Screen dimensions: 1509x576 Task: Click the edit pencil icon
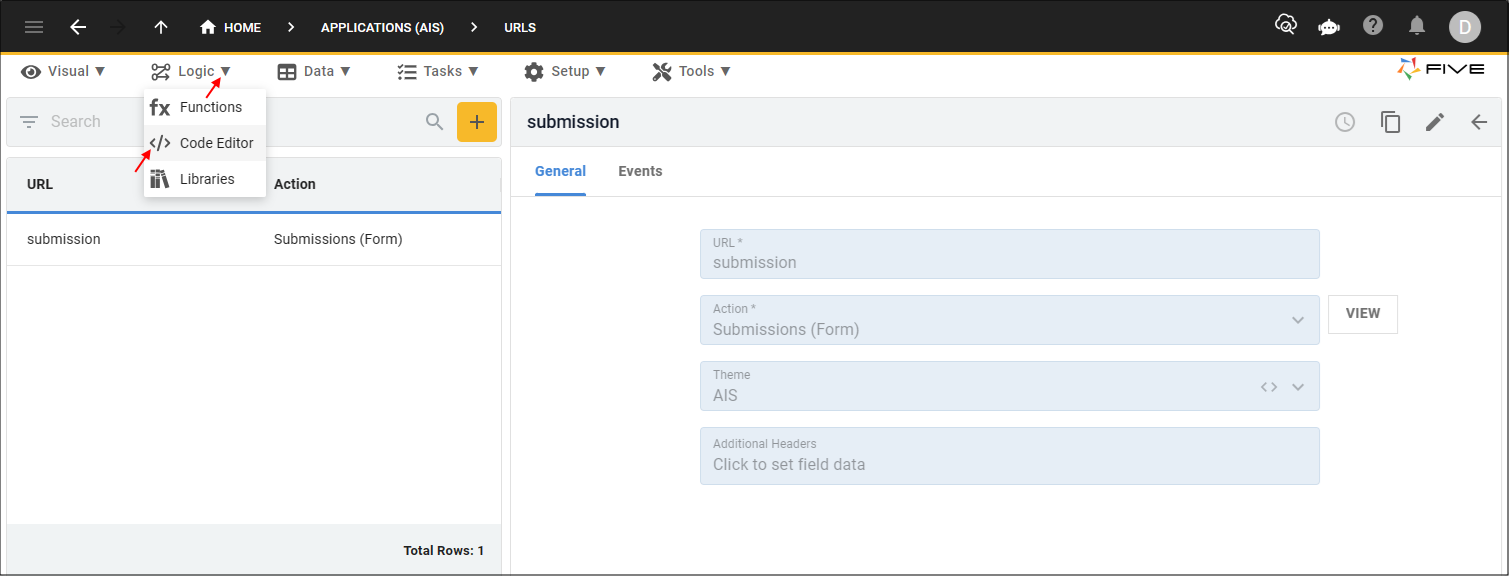point(1434,121)
